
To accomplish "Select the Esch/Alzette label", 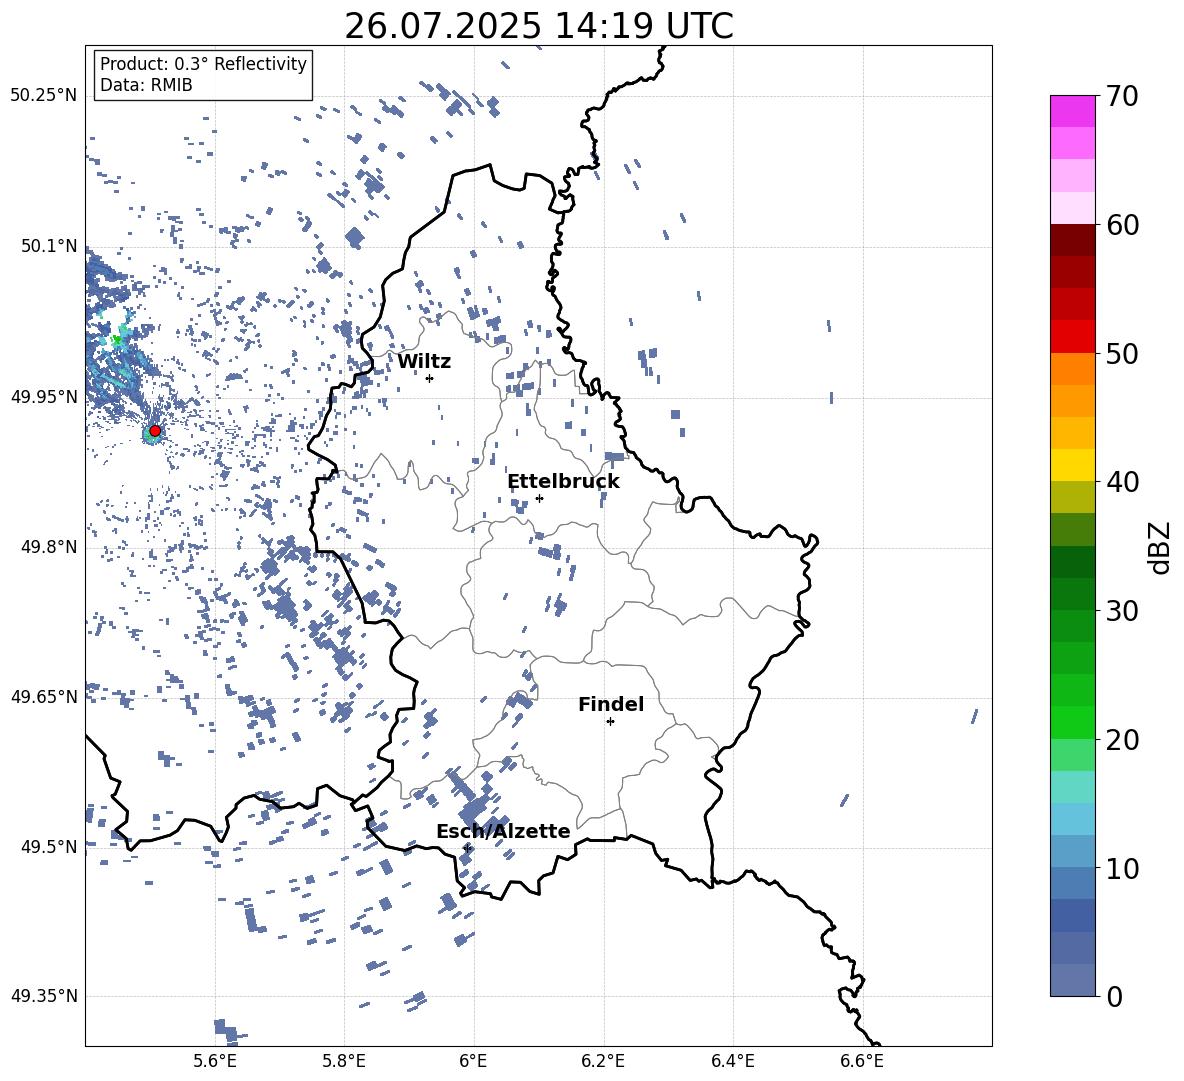I will (503, 831).
